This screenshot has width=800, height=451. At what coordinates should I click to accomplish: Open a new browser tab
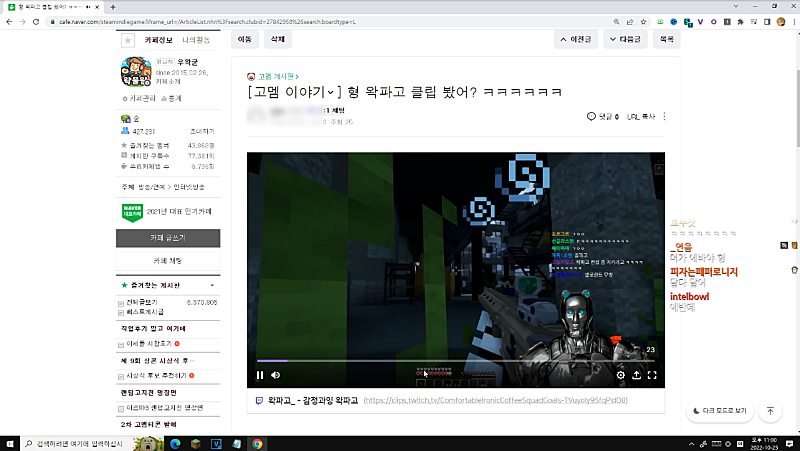pos(113,7)
